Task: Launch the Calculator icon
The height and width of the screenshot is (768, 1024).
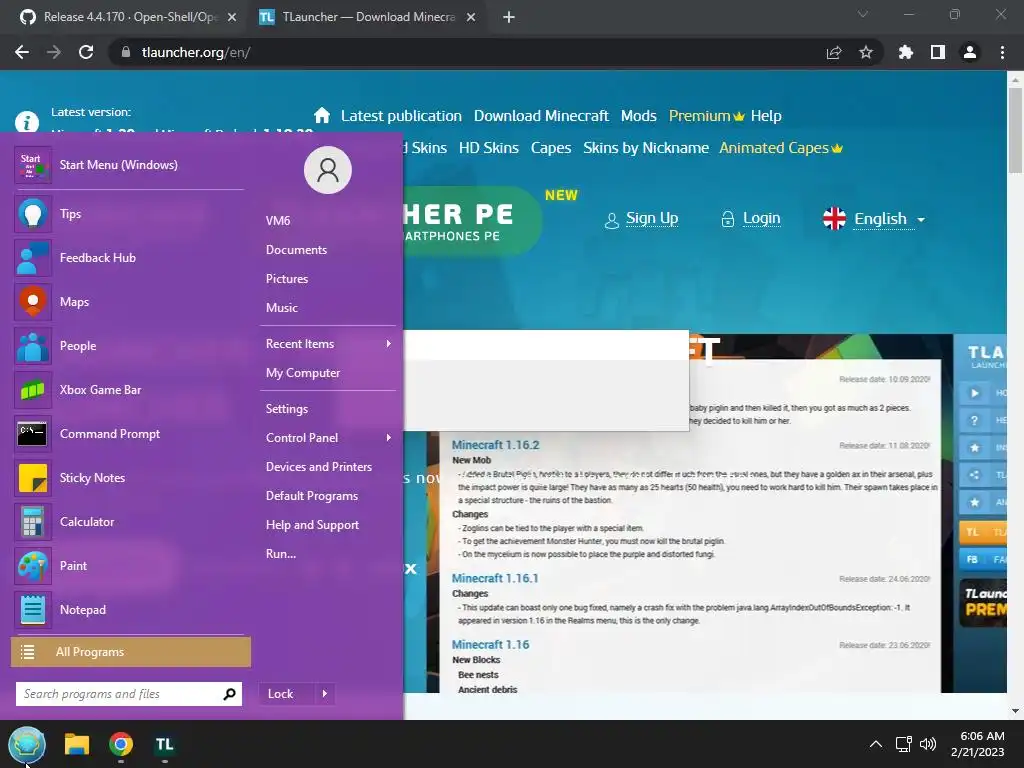Action: coord(33,522)
